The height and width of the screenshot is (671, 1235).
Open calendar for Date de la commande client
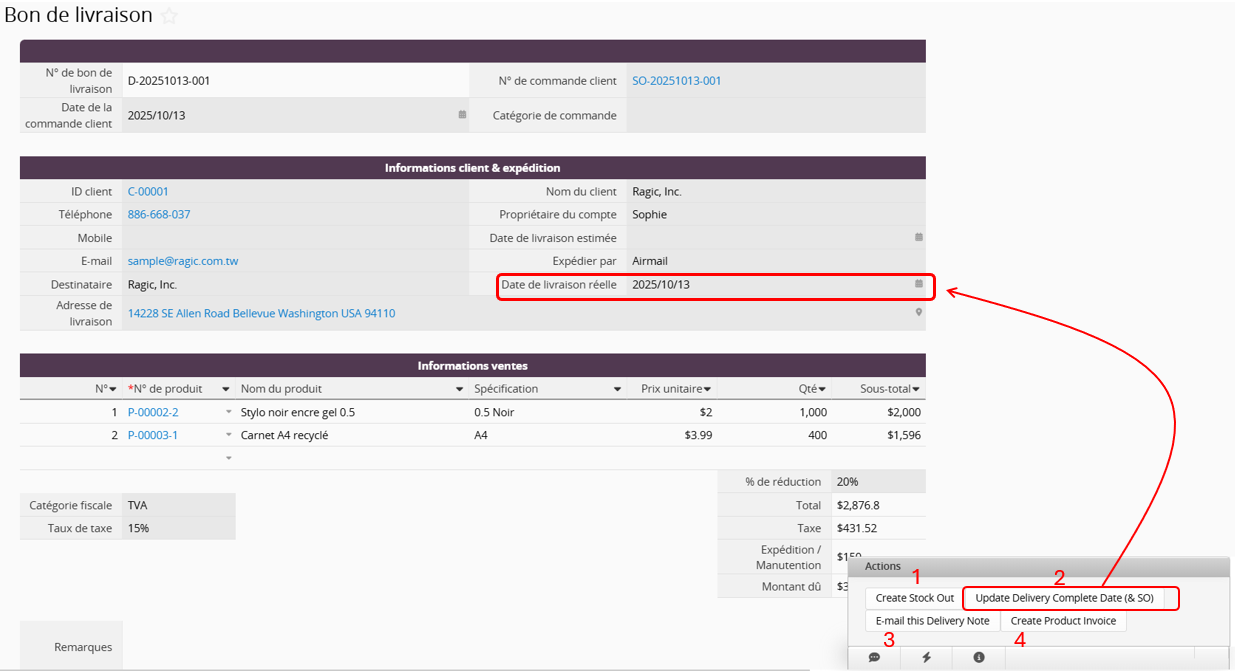click(462, 115)
